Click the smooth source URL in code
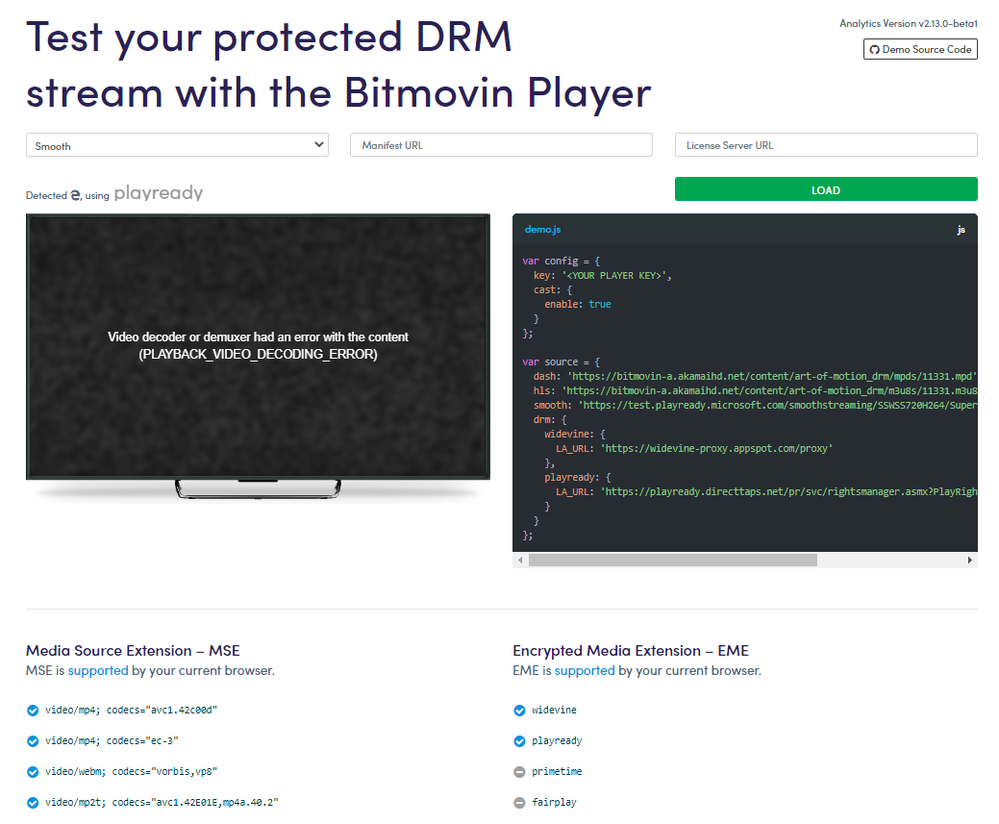Viewport: 999px width, 824px height. 777,405
